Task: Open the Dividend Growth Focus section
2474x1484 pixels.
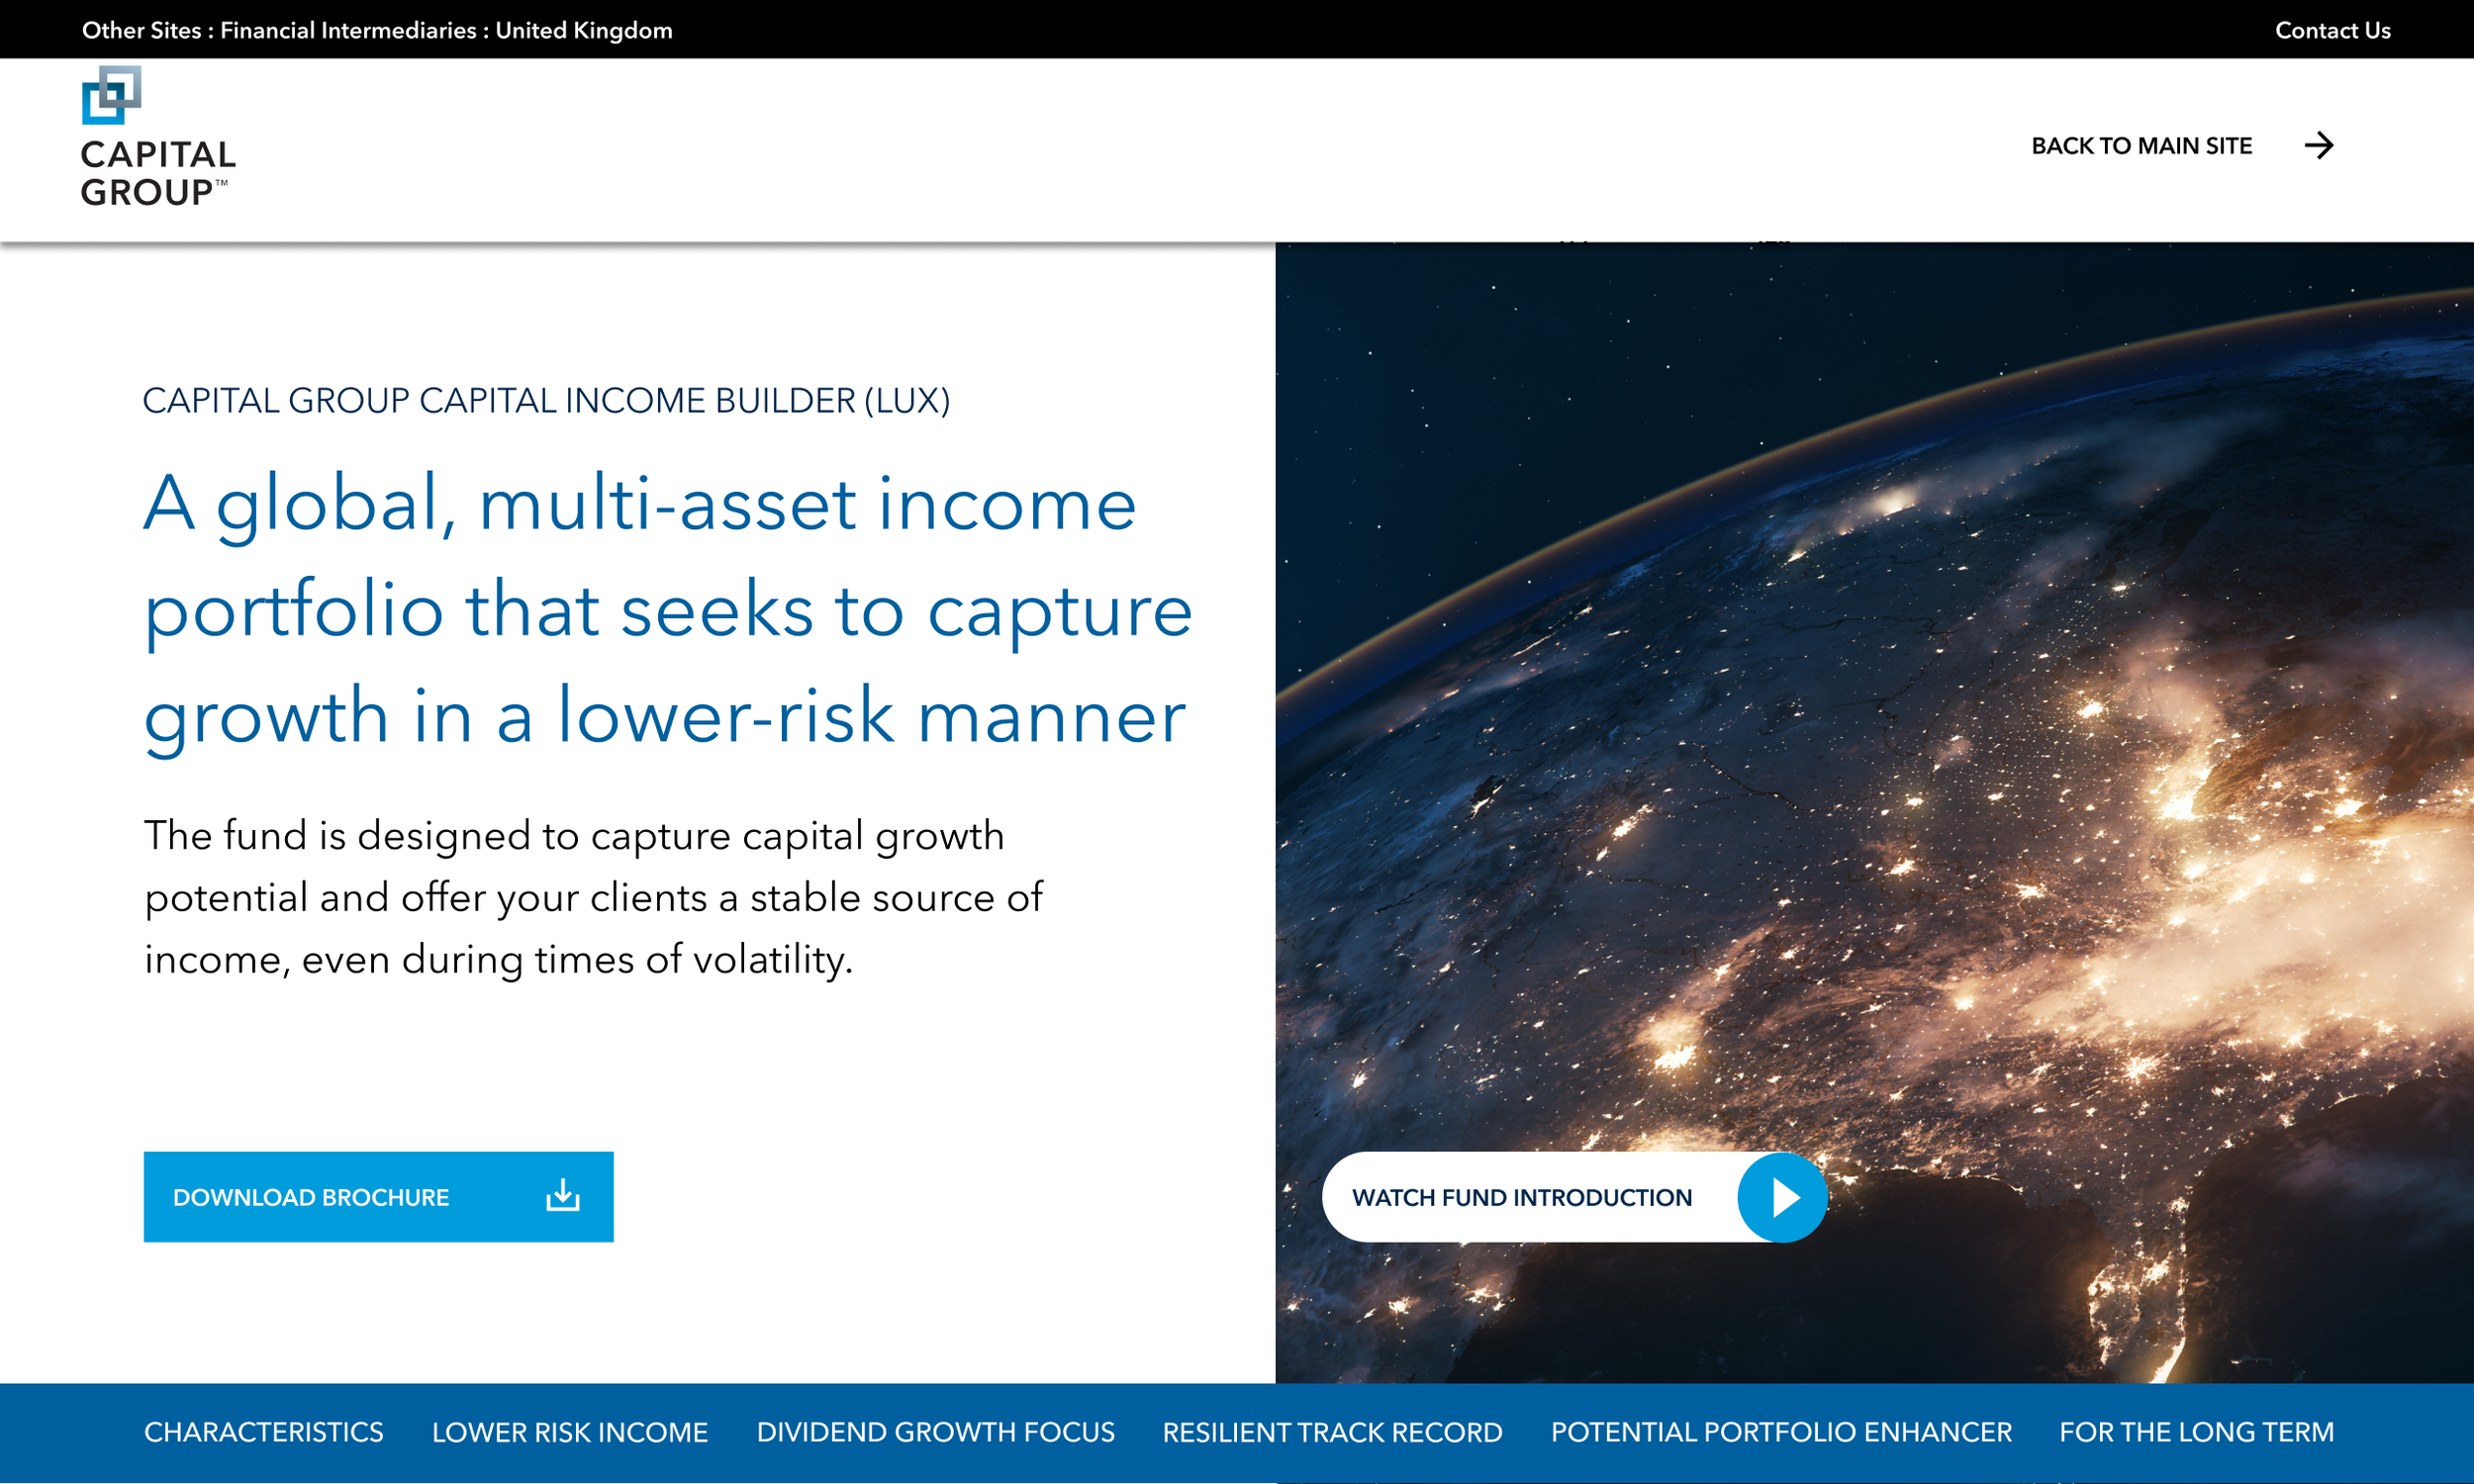Action: point(936,1432)
